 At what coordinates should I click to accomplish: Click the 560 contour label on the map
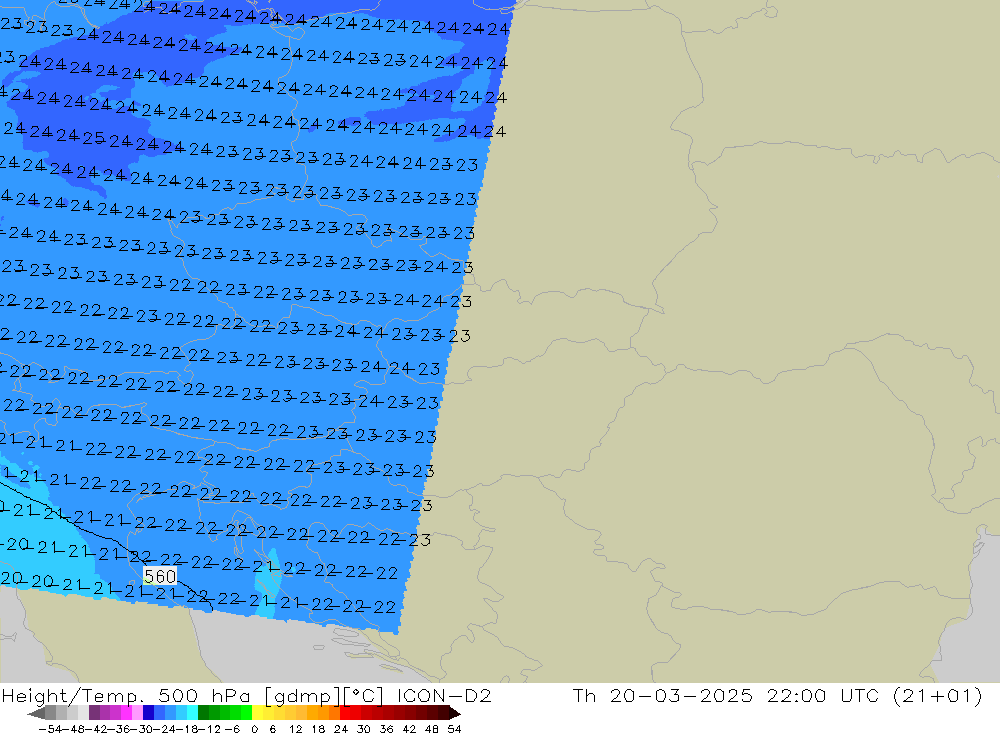(160, 577)
